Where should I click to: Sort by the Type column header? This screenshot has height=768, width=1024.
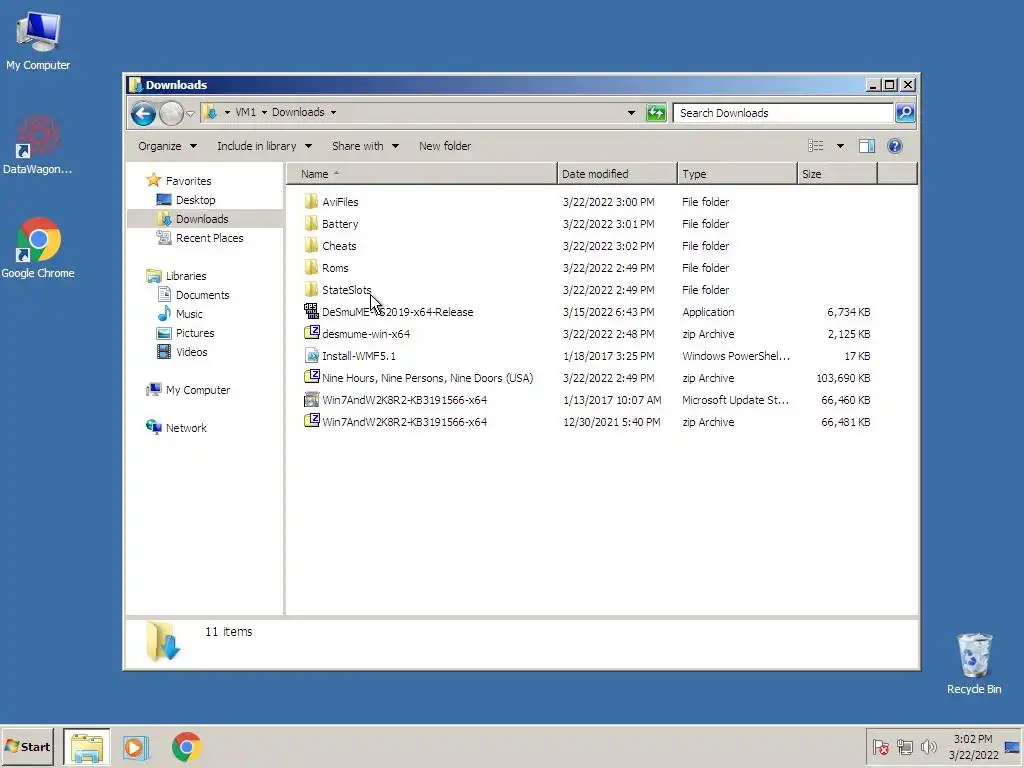pyautogui.click(x=737, y=174)
